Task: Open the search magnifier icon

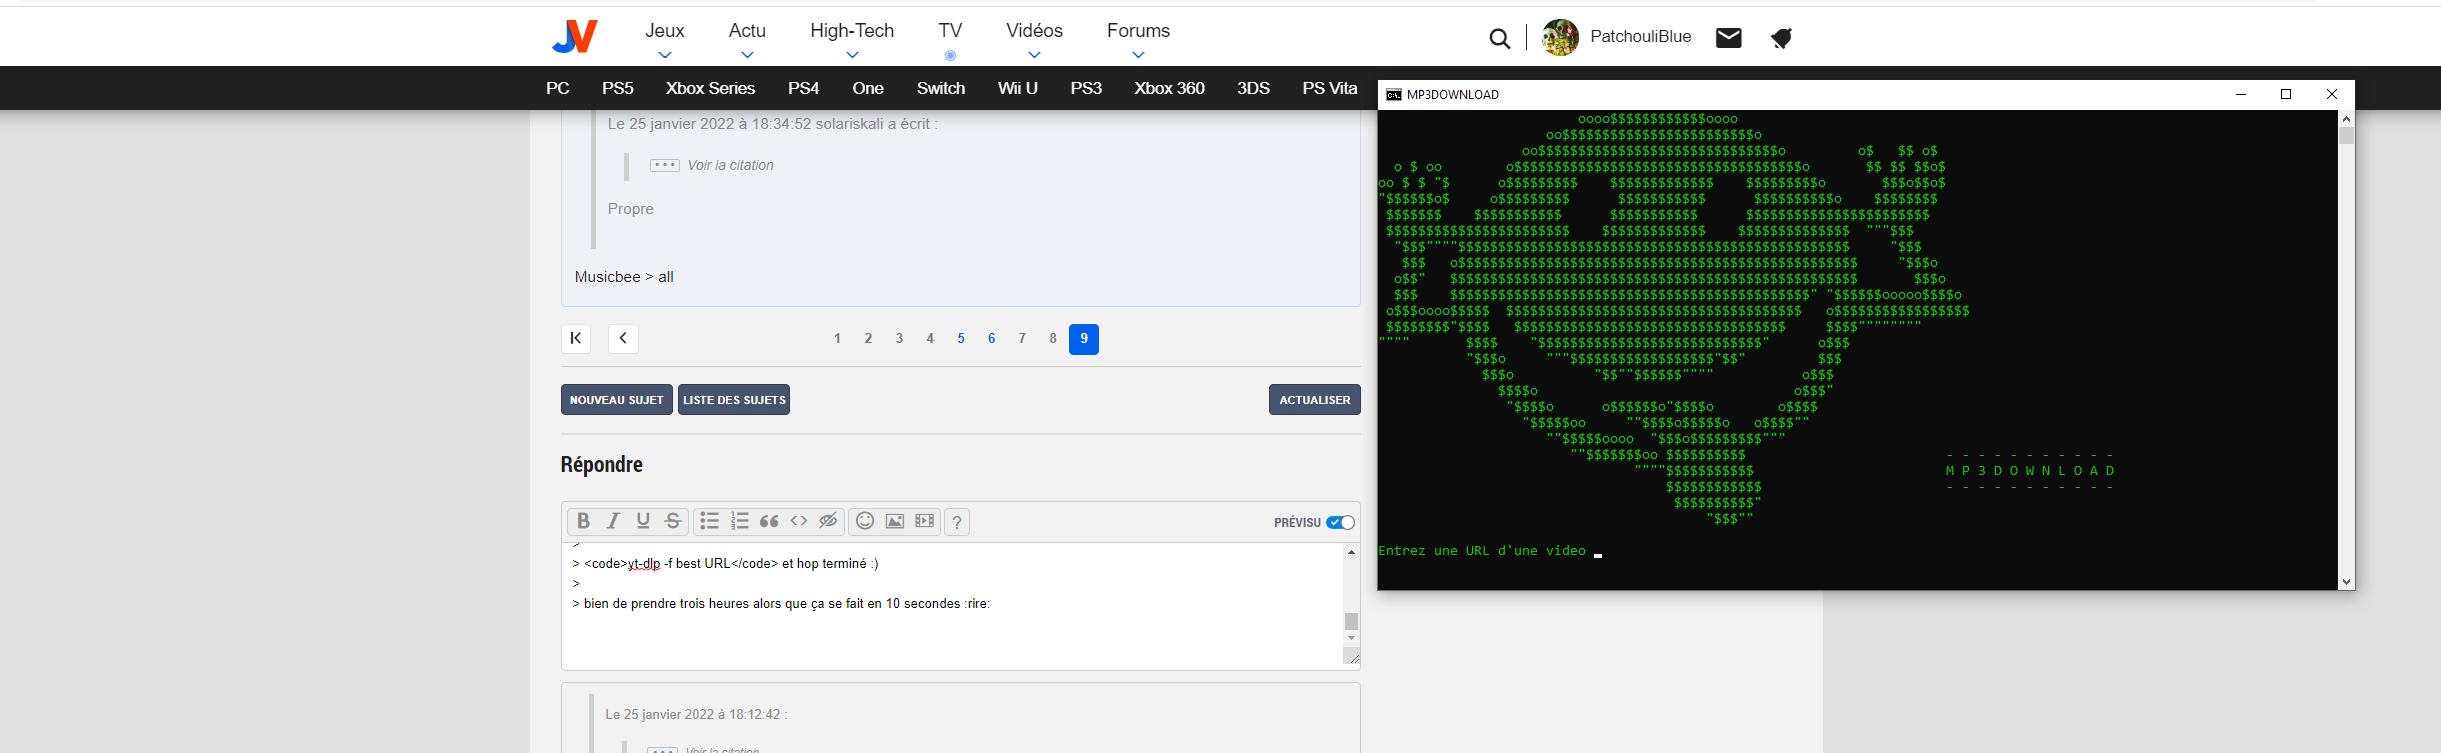Action: tap(1499, 38)
